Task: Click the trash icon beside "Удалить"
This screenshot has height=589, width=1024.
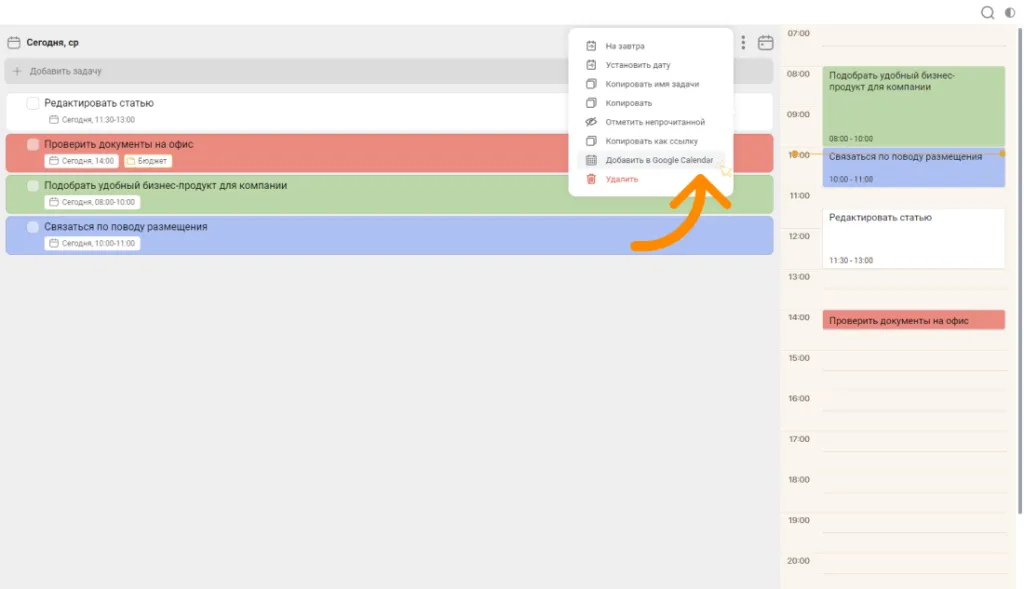Action: coord(589,178)
